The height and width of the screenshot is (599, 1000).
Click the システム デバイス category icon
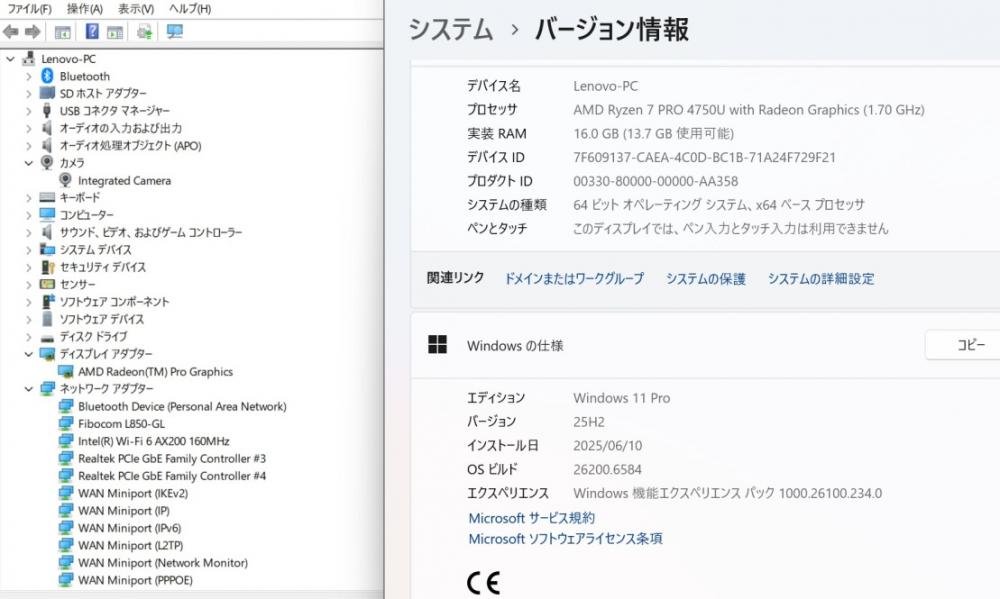[47, 249]
